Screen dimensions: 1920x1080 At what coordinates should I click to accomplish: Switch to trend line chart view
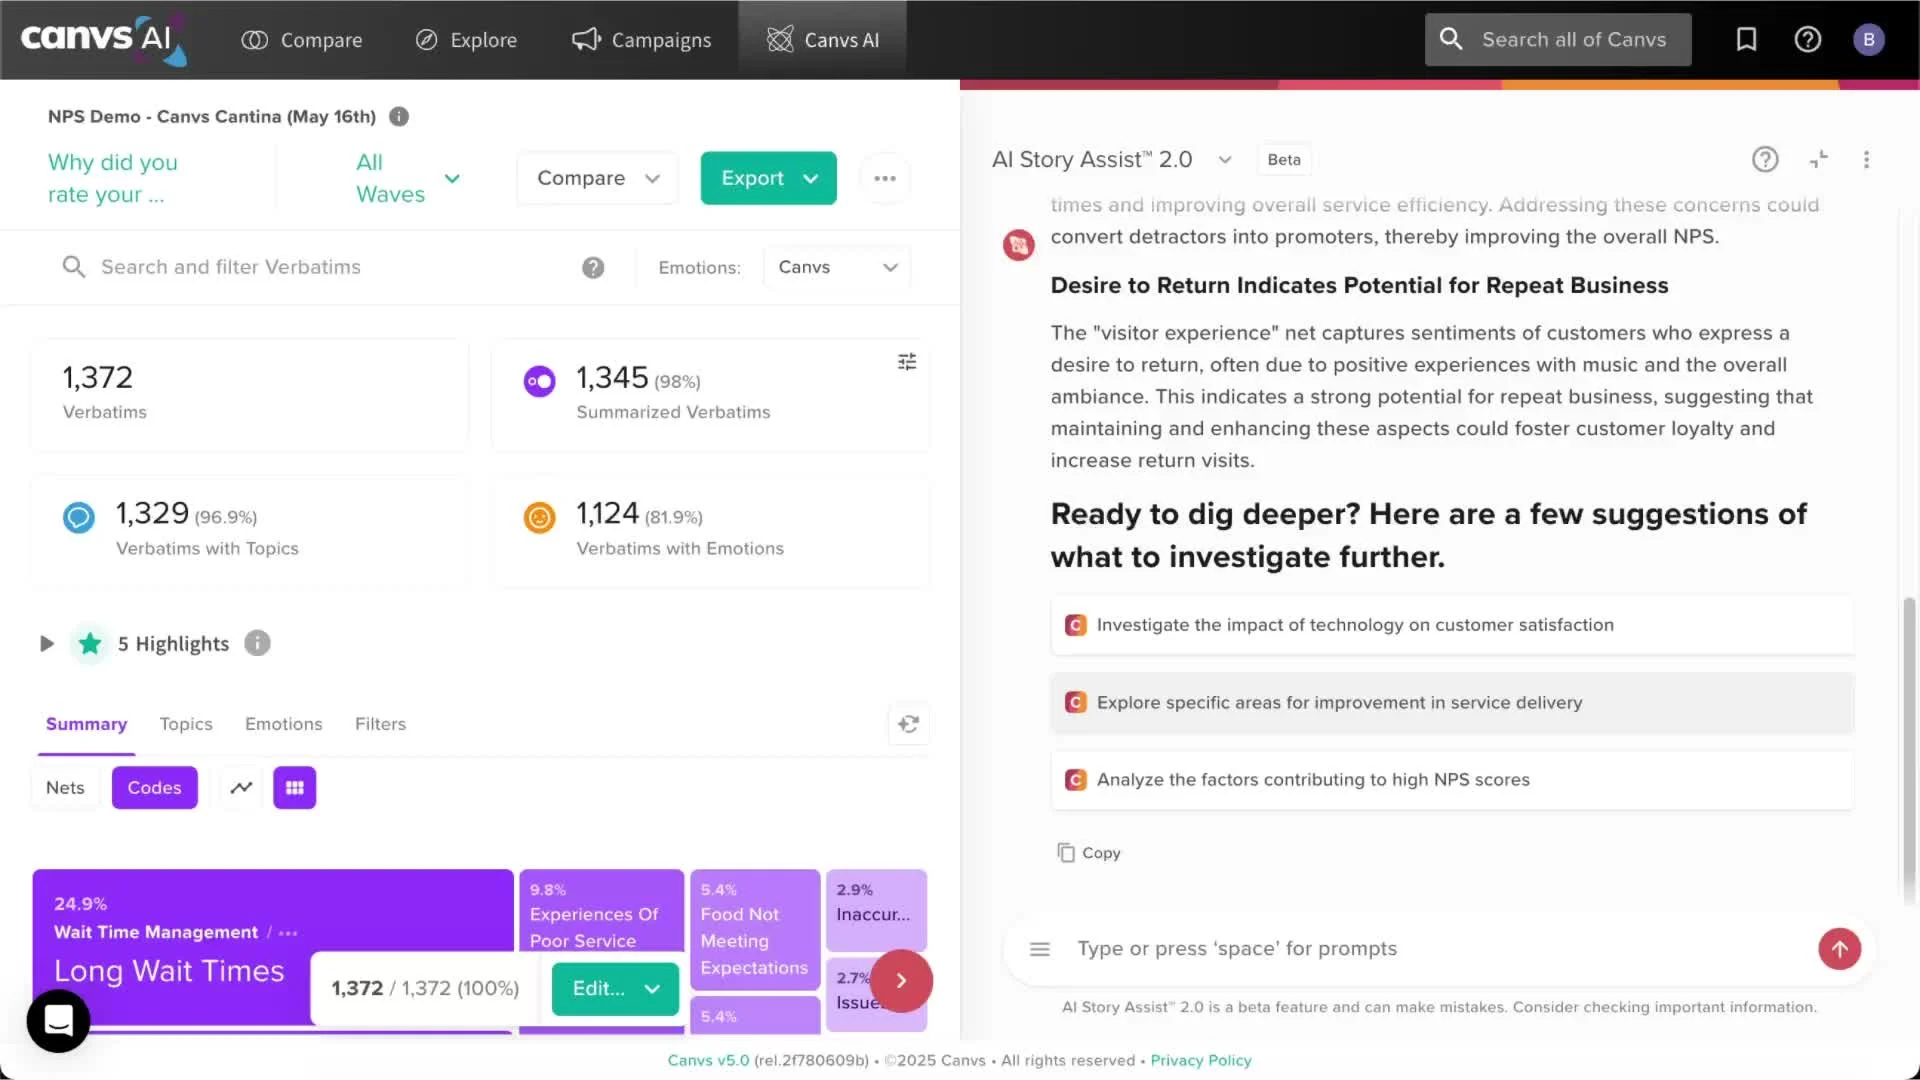click(x=241, y=788)
